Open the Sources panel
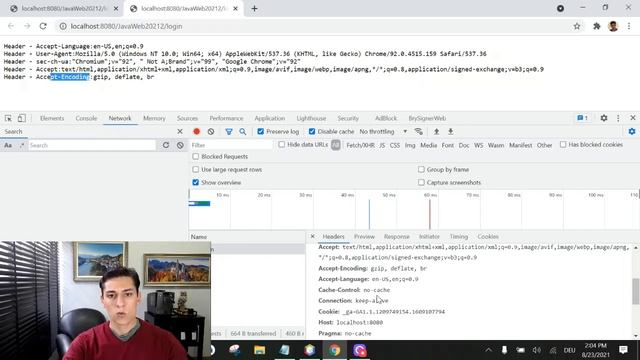The image size is (640, 360). point(187,118)
